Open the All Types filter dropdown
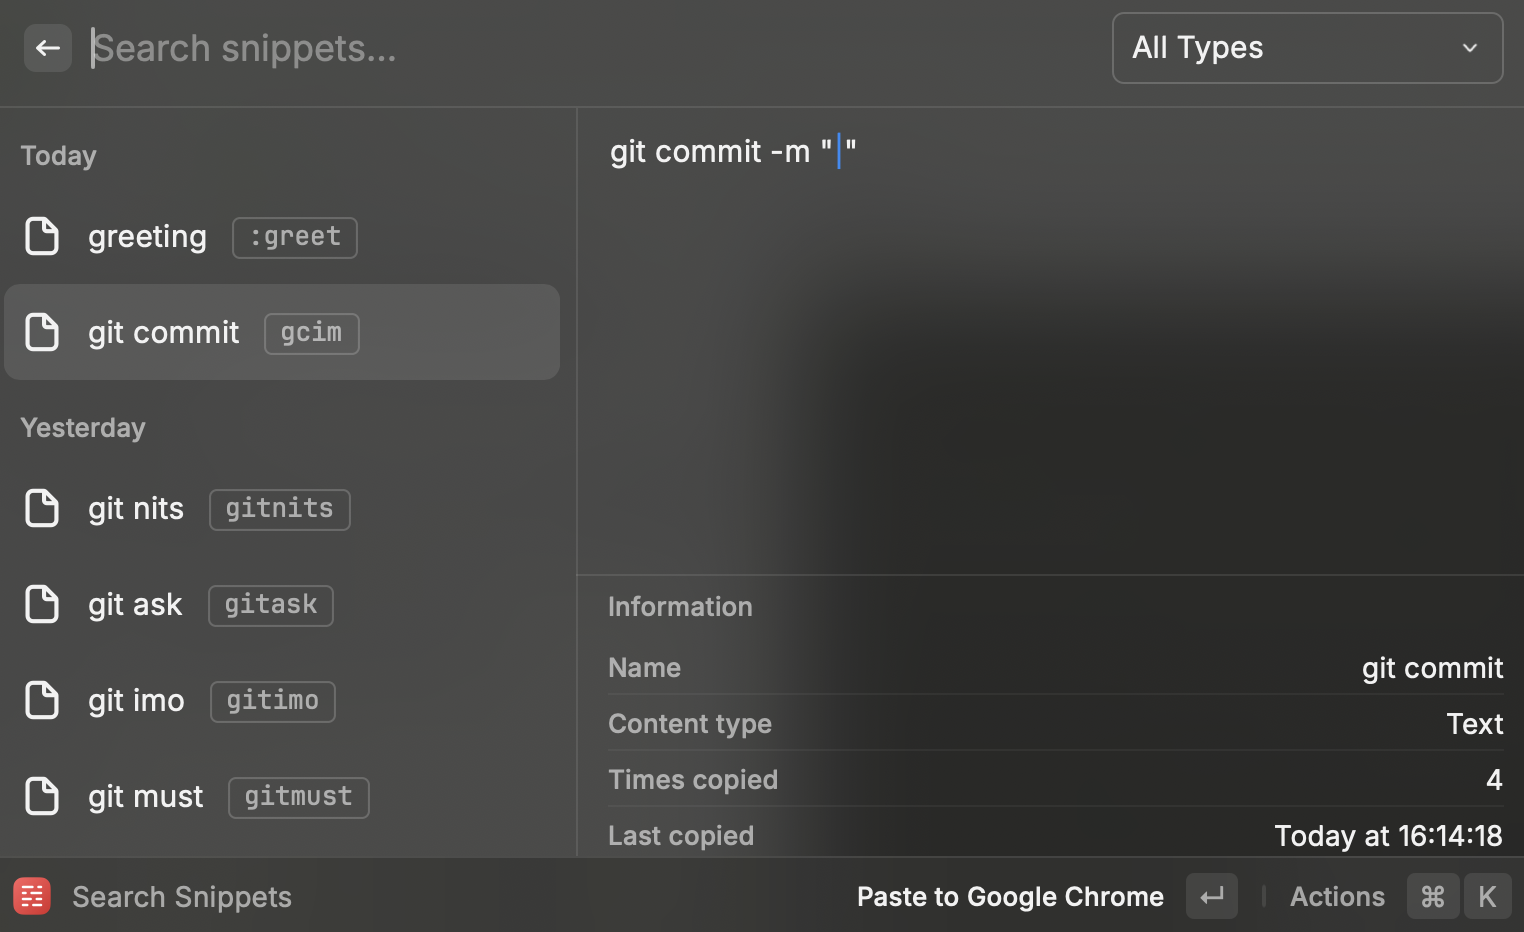 [1306, 48]
